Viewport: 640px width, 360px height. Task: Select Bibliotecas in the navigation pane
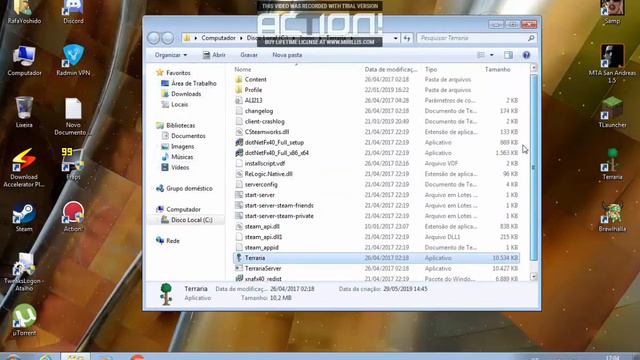click(x=176, y=125)
